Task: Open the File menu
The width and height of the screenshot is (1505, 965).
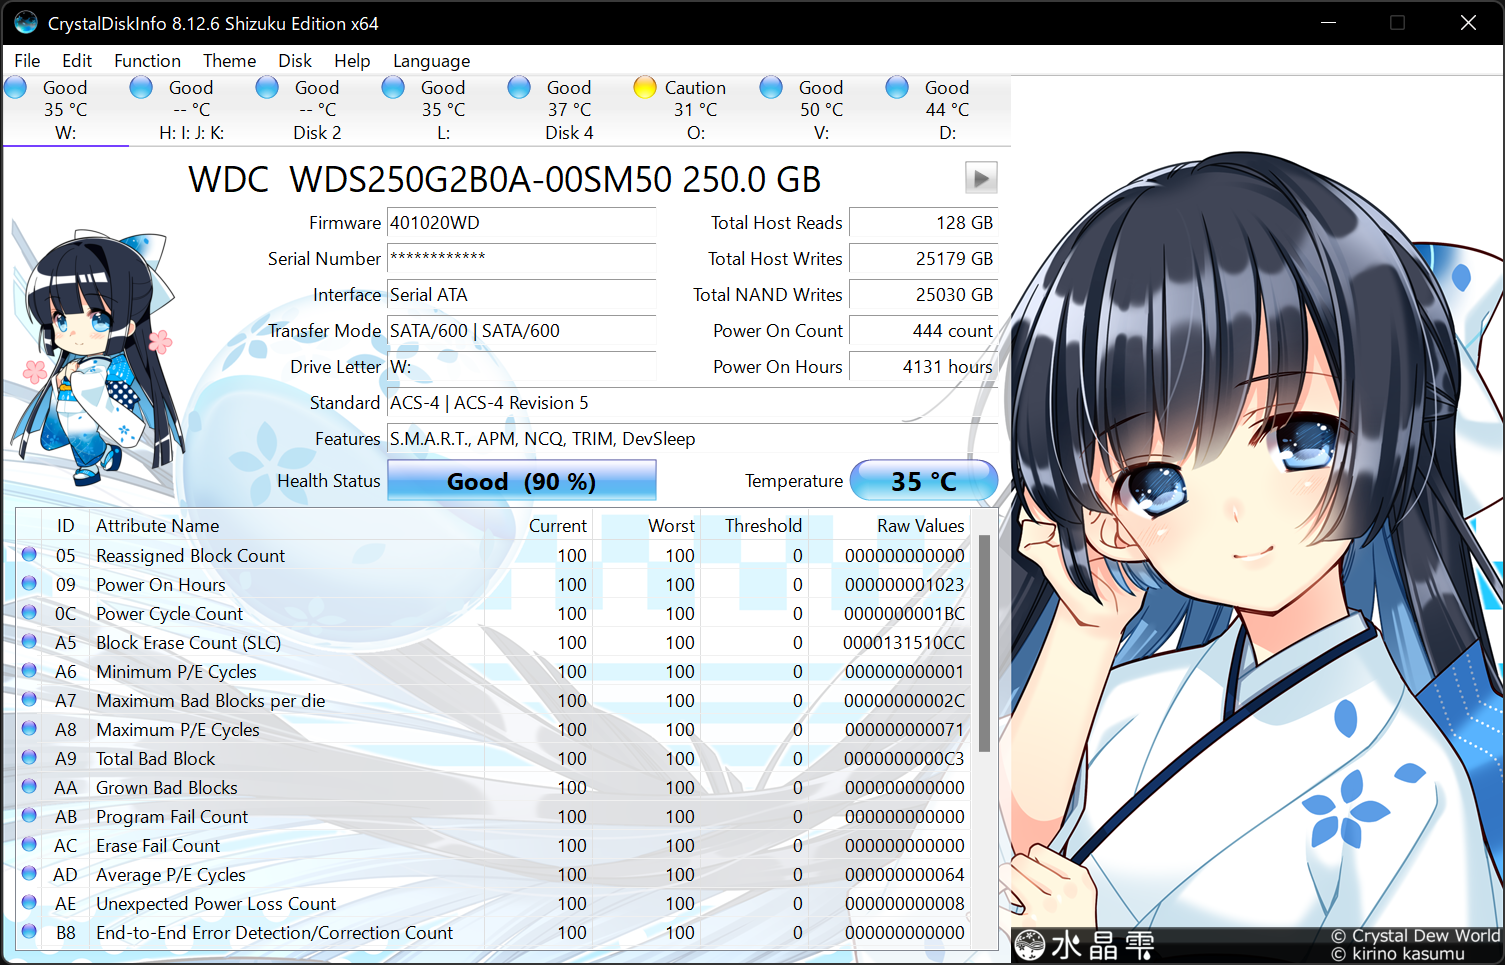Action: pyautogui.click(x=27, y=61)
